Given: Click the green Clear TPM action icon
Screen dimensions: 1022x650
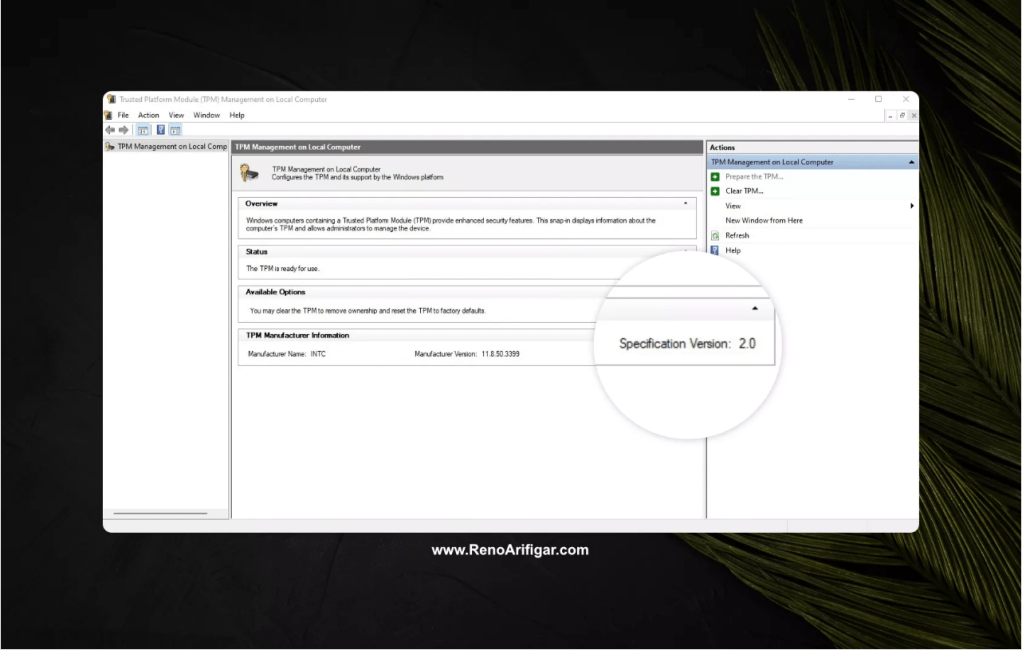Looking at the screenshot, I should coord(714,191).
